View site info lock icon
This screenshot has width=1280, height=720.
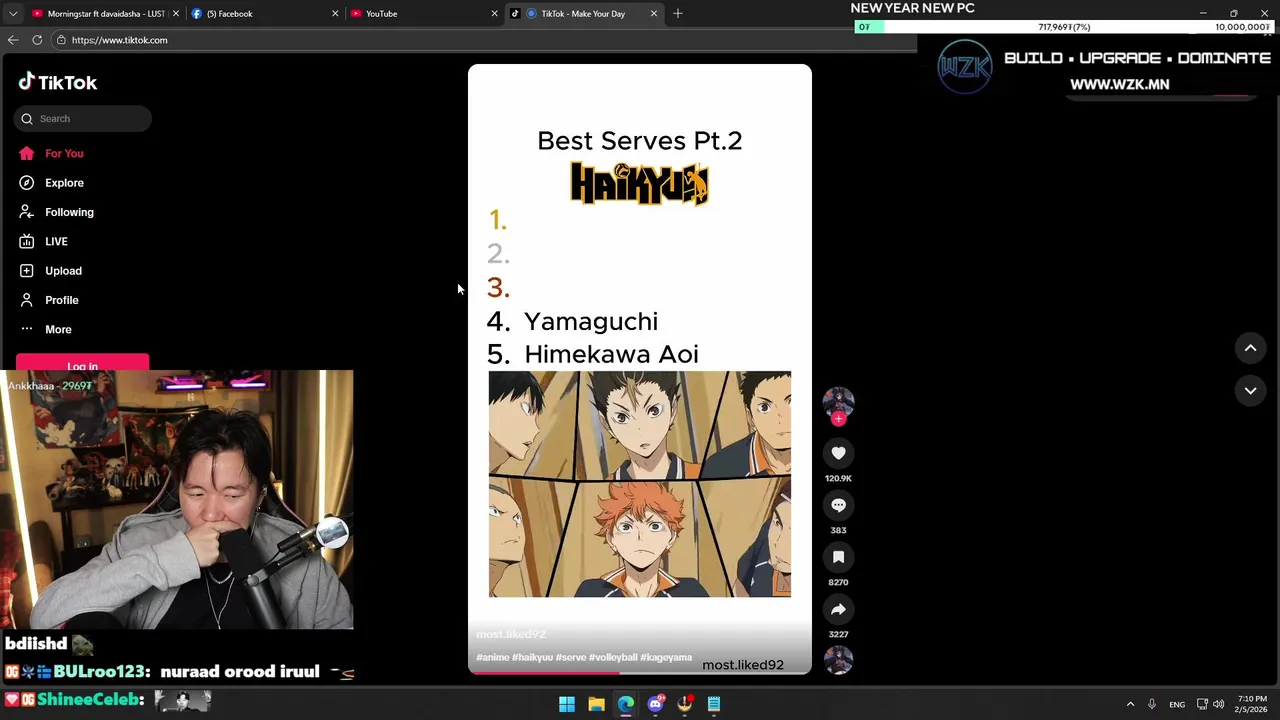click(61, 40)
